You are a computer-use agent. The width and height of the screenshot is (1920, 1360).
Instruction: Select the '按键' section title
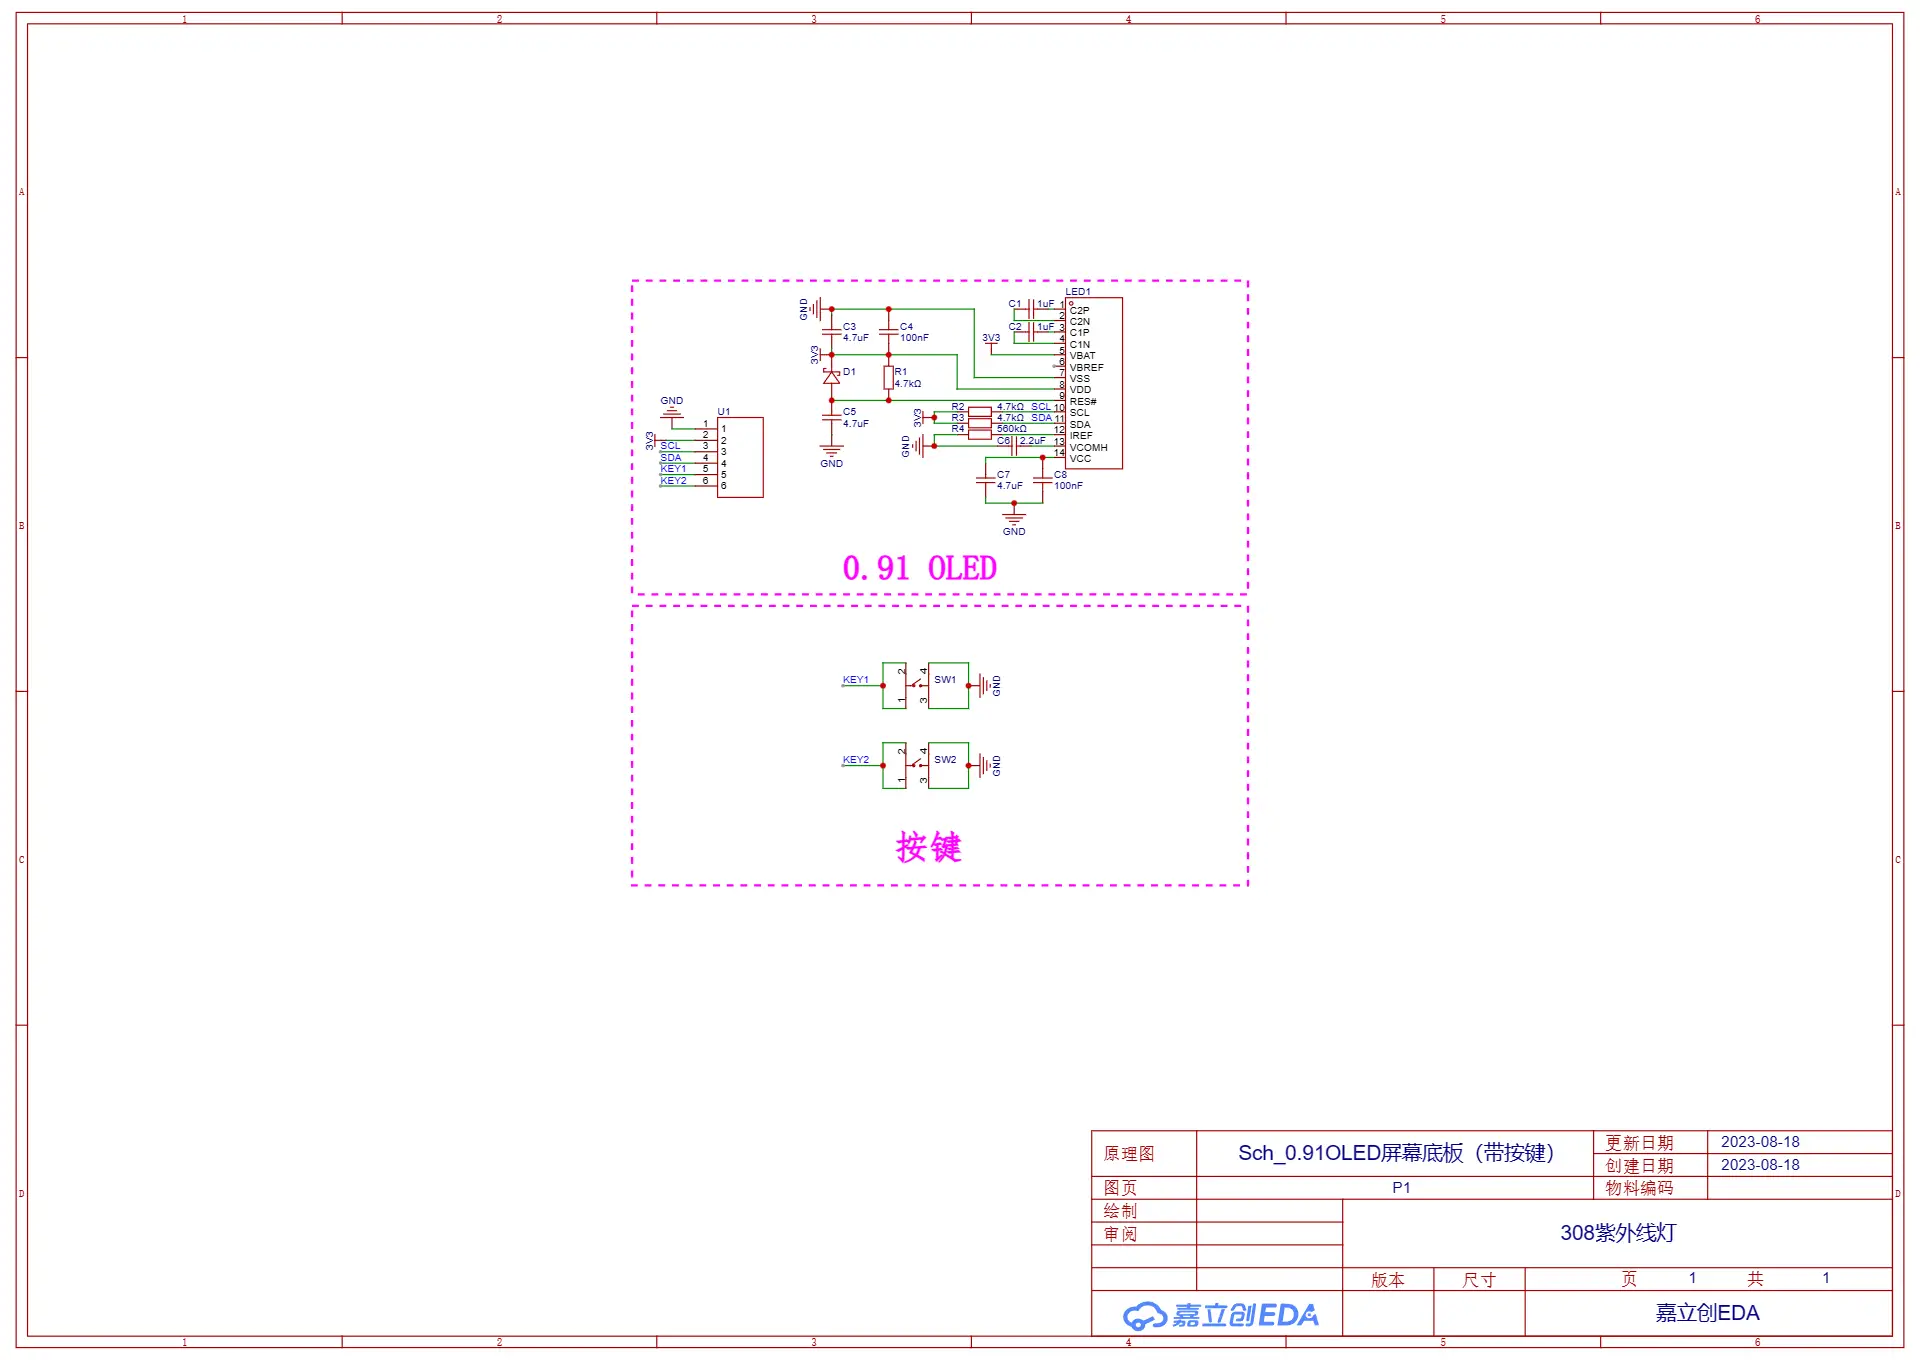coord(929,847)
